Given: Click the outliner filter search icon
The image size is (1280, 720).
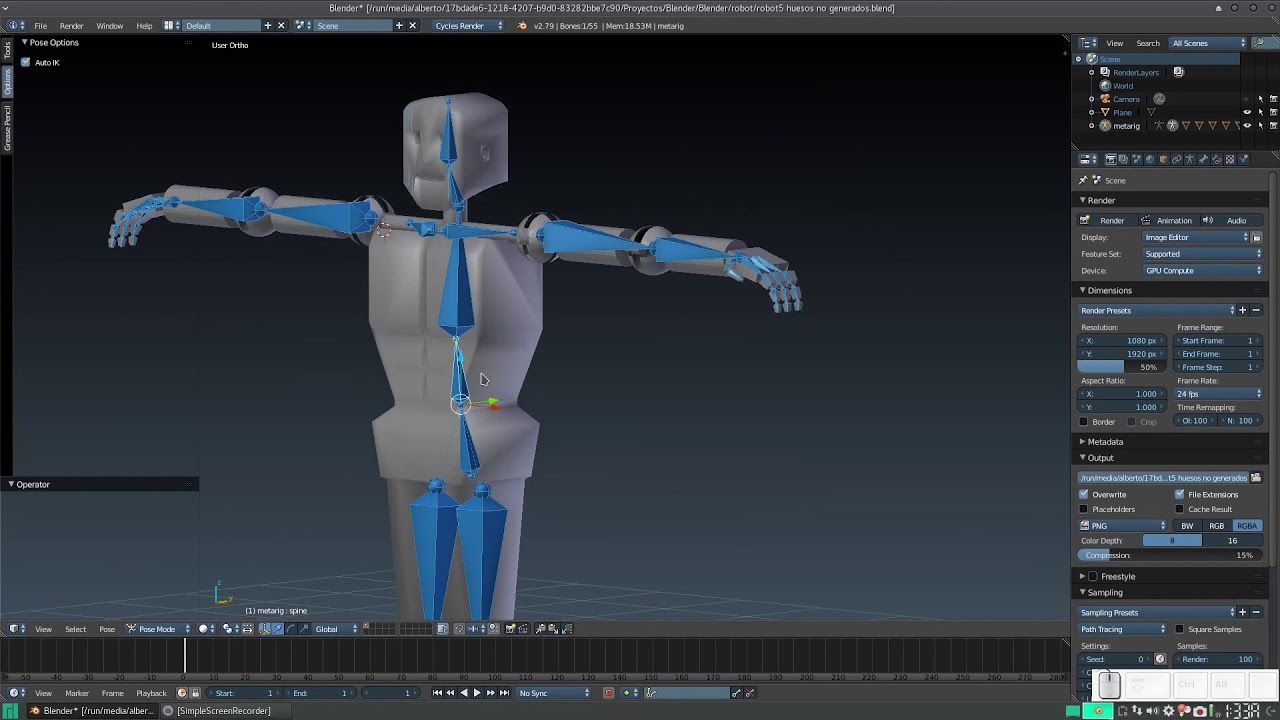Looking at the screenshot, I should point(1256,43).
